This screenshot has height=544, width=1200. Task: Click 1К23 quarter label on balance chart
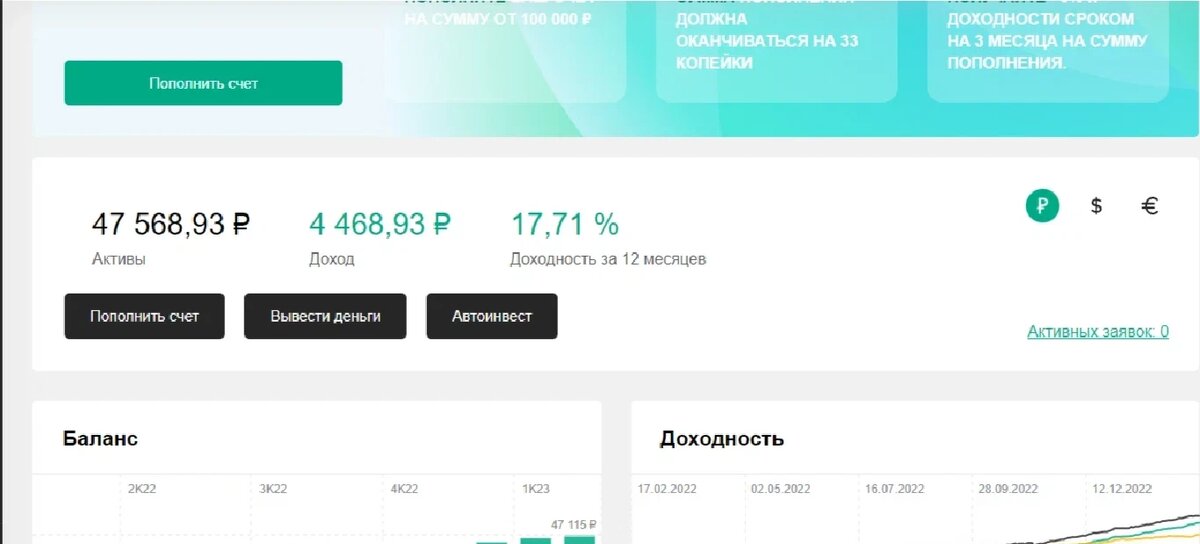(535, 489)
